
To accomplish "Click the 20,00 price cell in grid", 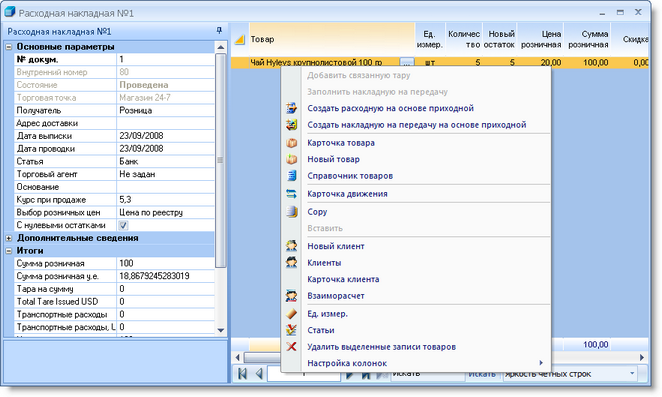I will coord(541,63).
